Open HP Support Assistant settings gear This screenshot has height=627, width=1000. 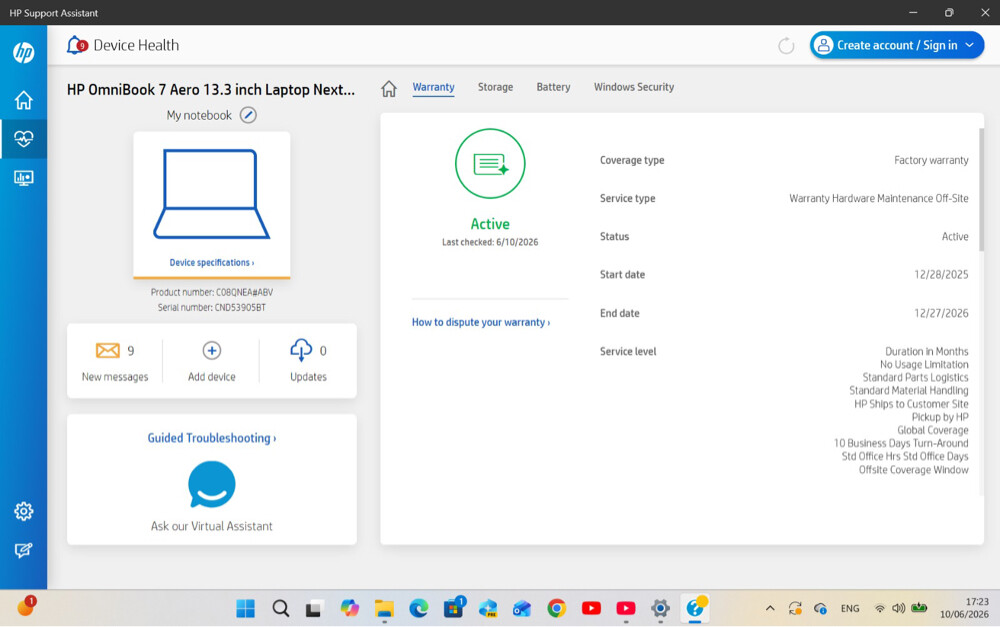24,511
